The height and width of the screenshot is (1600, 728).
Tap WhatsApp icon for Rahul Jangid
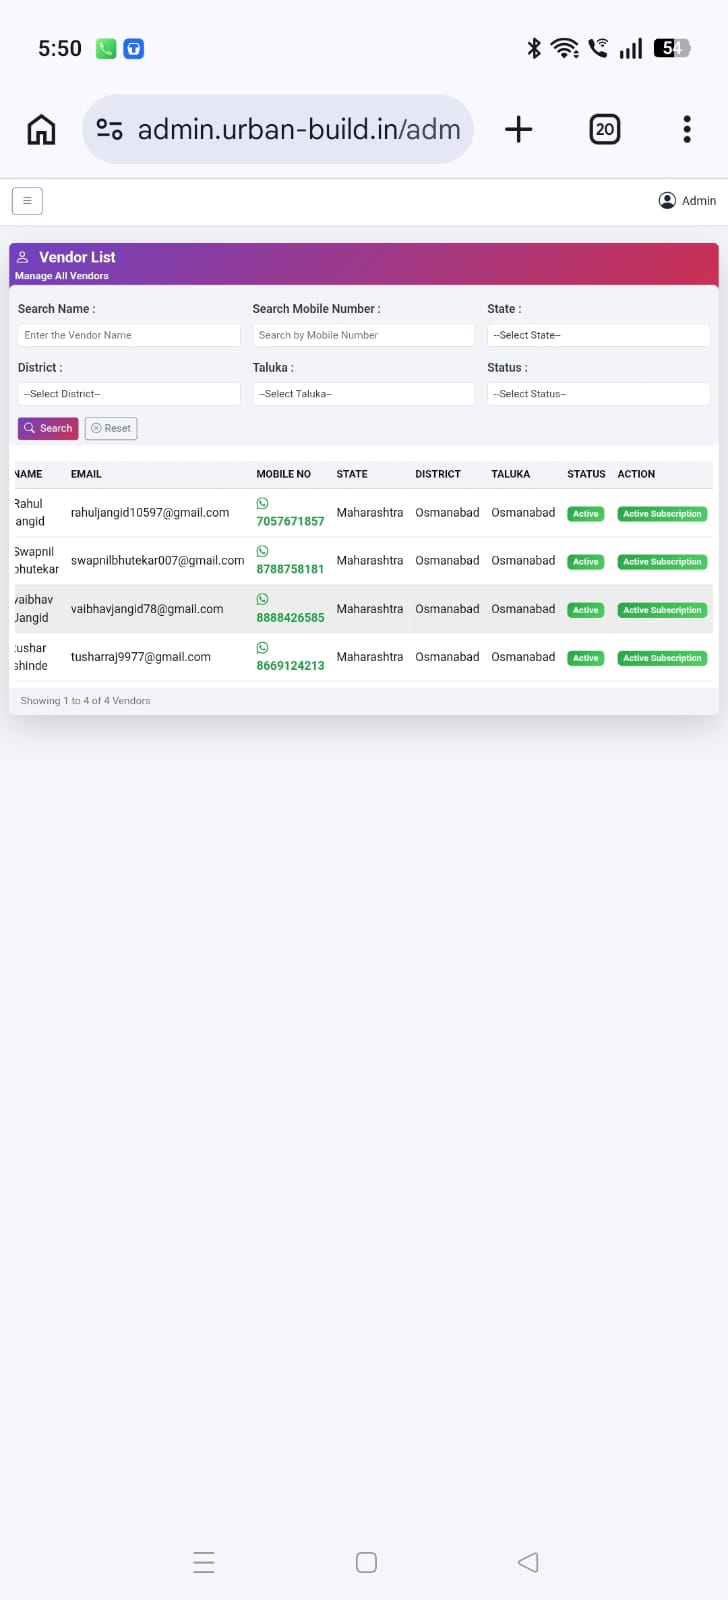pos(262,503)
